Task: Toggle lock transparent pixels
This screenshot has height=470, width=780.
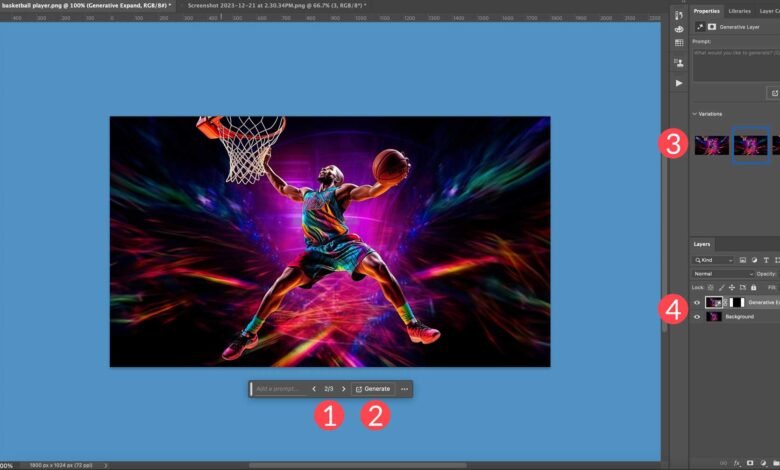Action: 710,287
